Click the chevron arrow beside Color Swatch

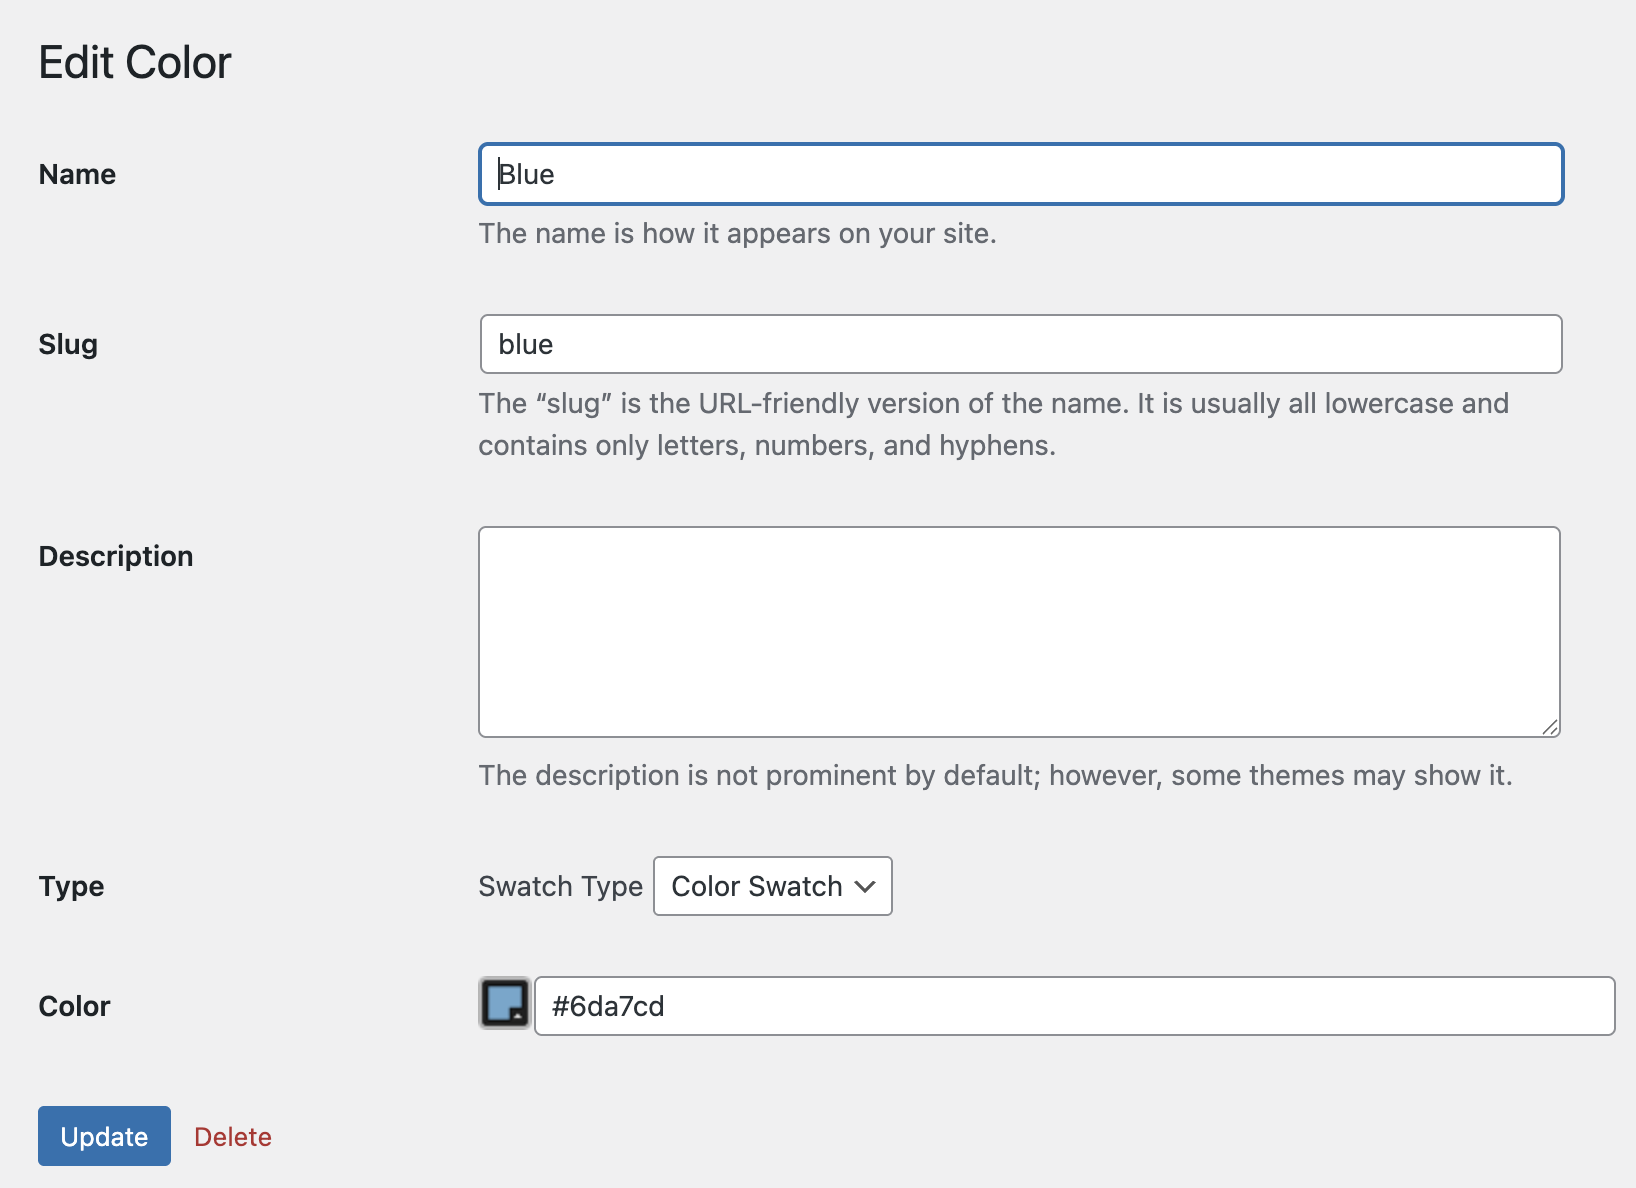coord(866,886)
